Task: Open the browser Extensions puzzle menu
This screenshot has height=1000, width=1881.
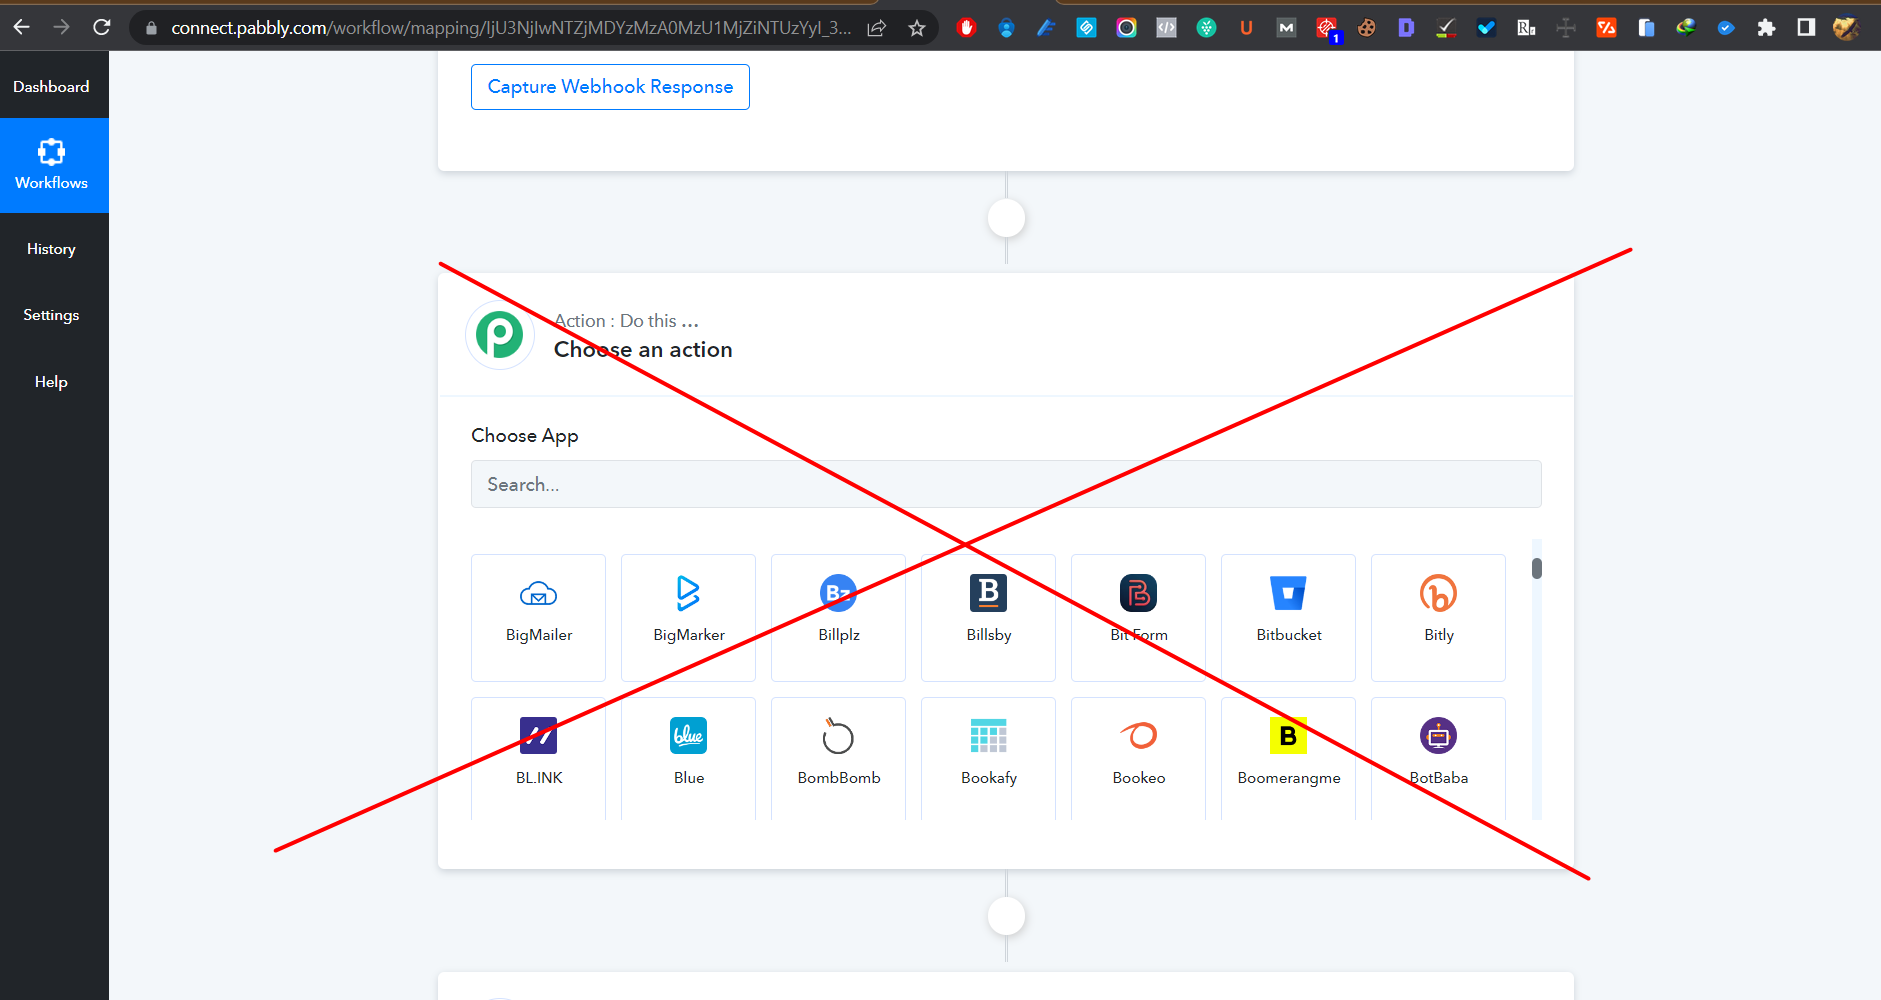Action: click(1766, 28)
